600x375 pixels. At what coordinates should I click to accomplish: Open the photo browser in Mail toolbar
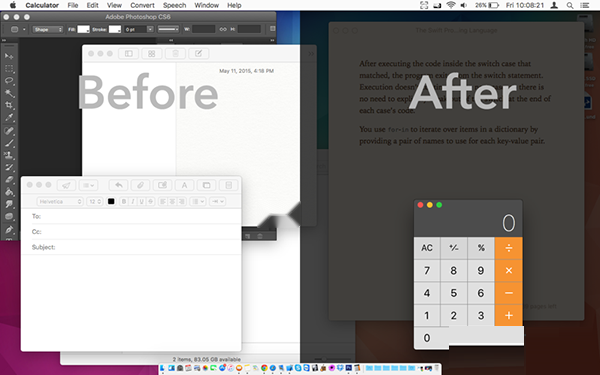point(206,185)
